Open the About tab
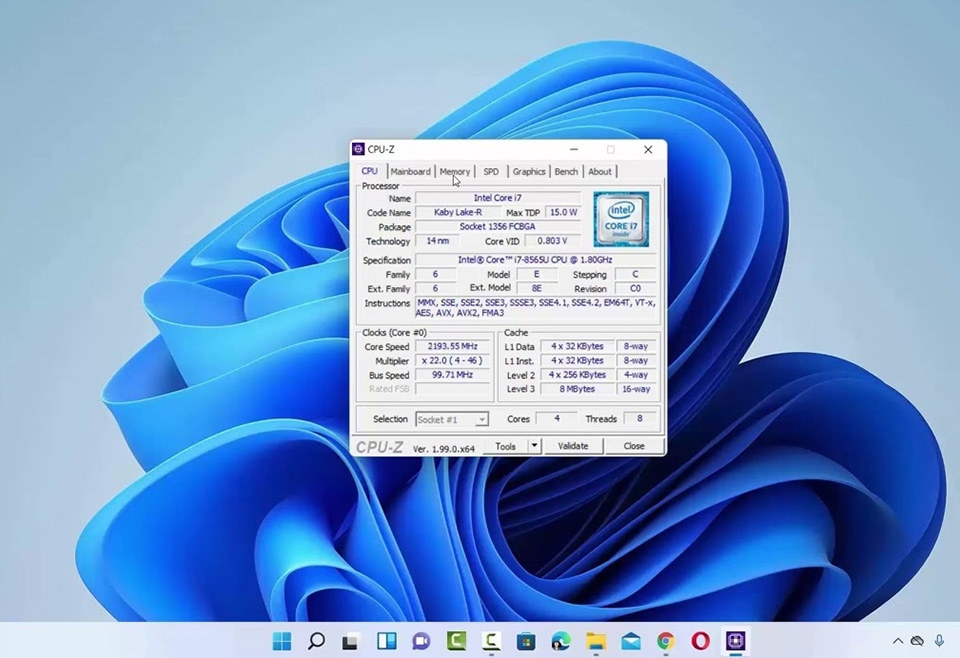Screen dimensions: 960x658 600,171
